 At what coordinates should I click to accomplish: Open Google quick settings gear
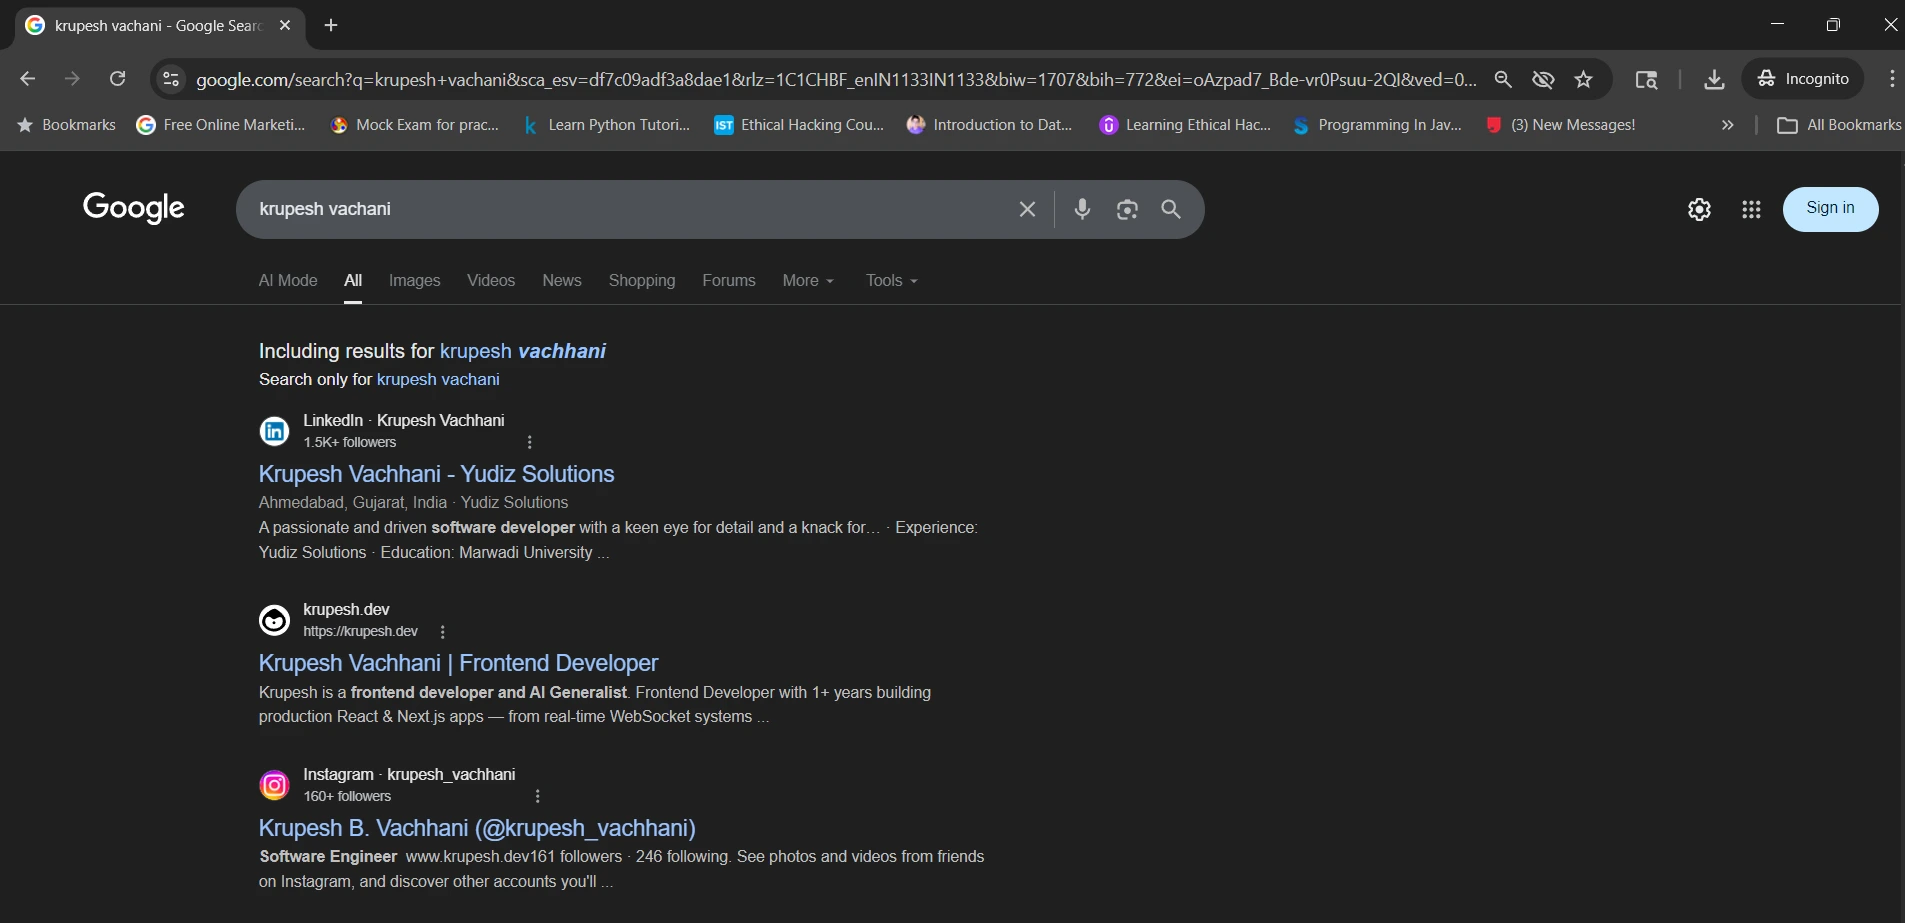[1699, 209]
